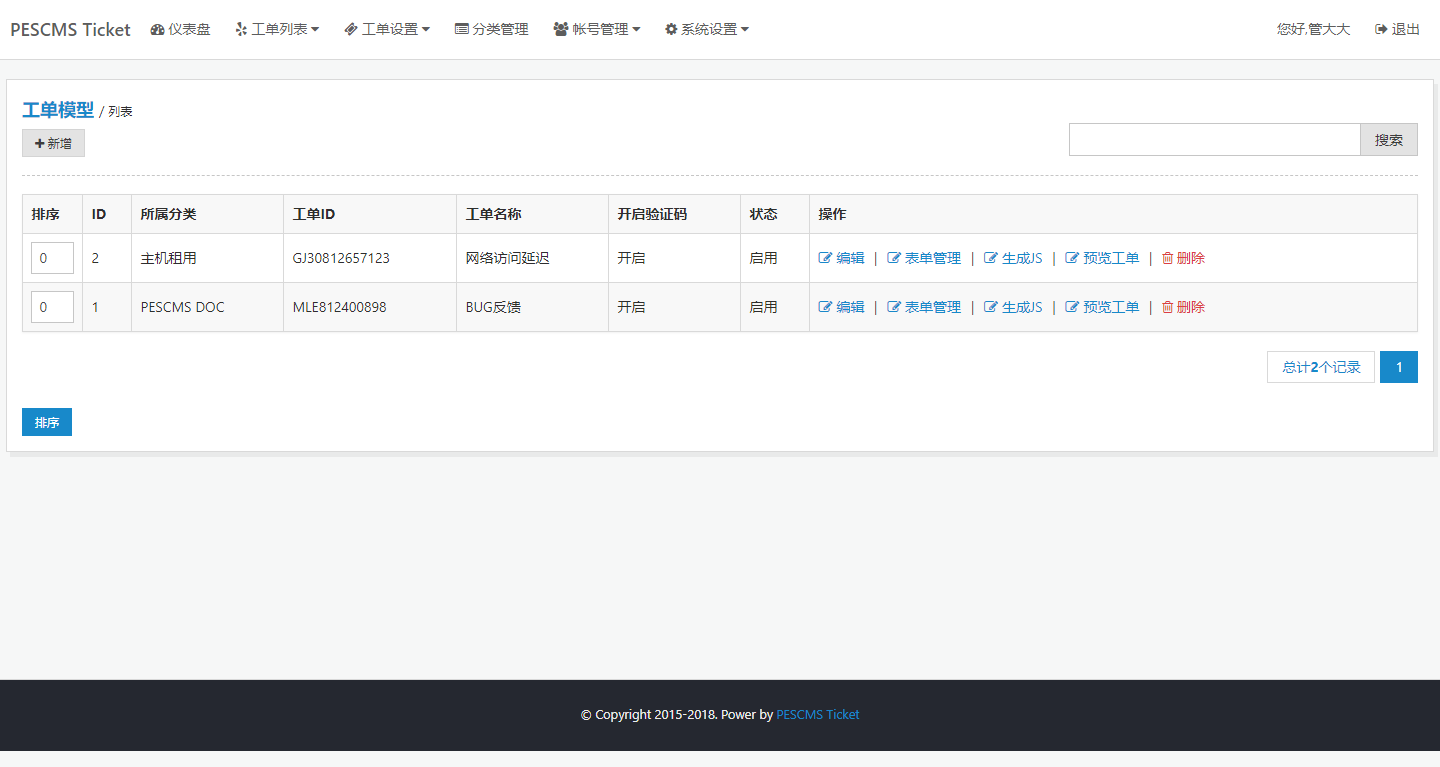Image resolution: width=1440 pixels, height=767 pixels.
Task: Click the dashboard gauge icon beside 仪表盘
Action: click(157, 30)
